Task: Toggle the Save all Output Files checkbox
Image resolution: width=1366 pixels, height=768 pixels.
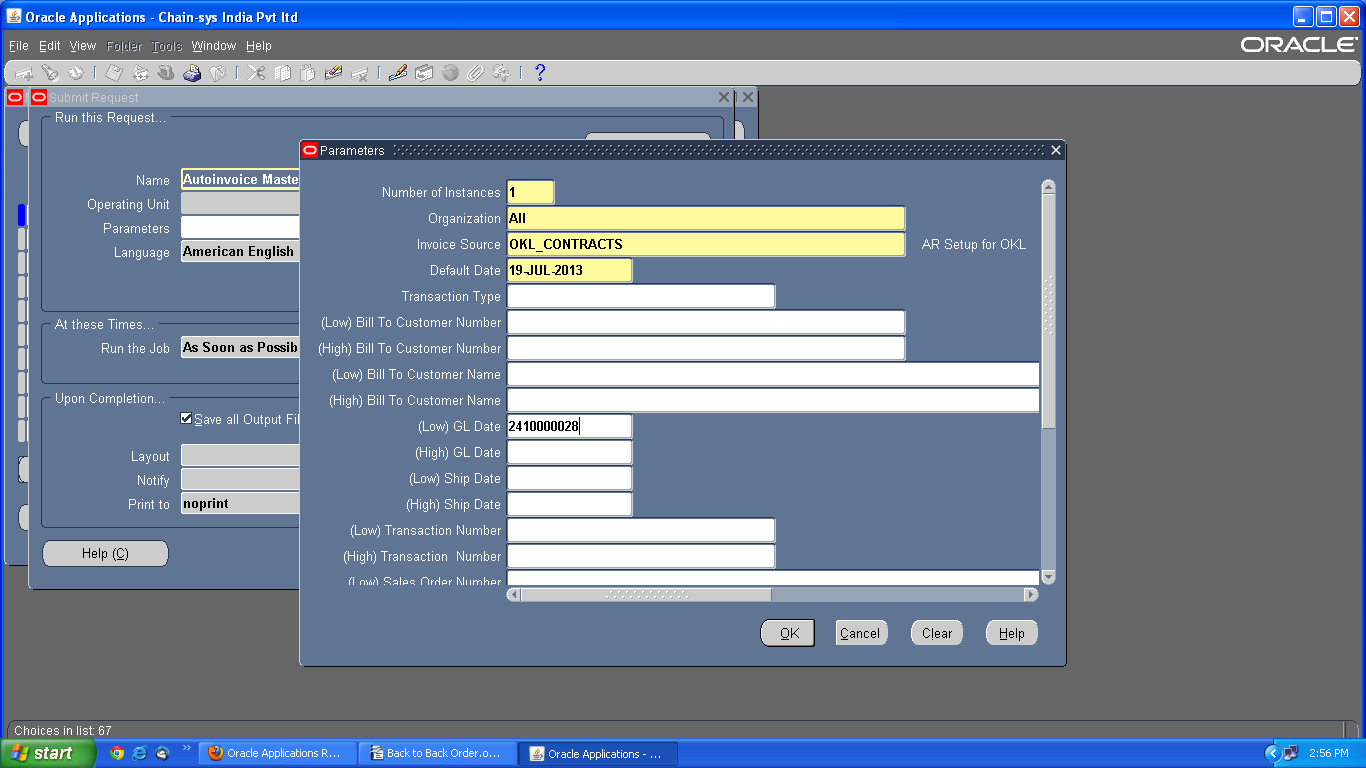Action: 186,419
